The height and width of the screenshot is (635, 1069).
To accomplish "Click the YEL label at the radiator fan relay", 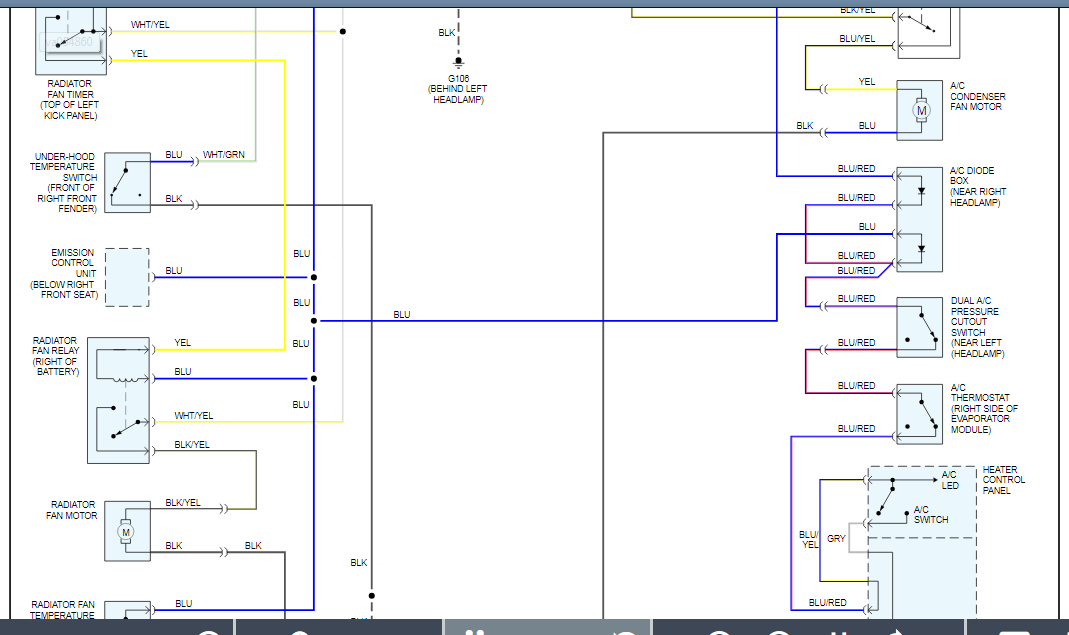I will tap(182, 342).
